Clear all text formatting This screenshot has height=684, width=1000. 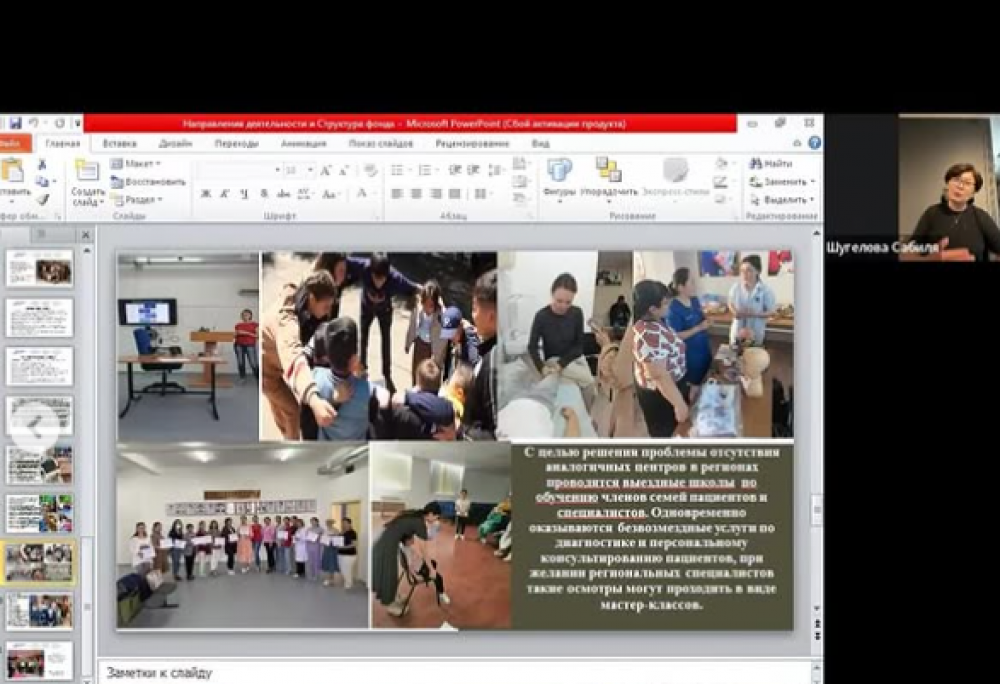coord(370,170)
